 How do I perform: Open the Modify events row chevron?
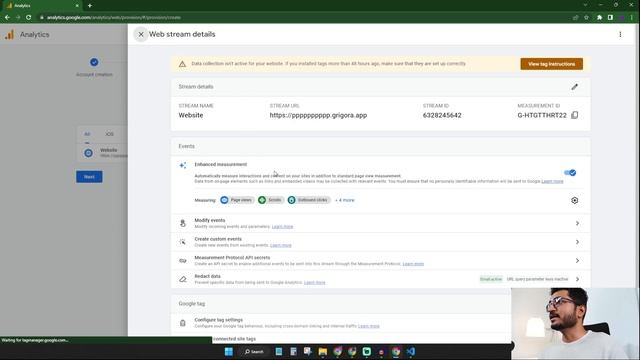click(x=577, y=223)
